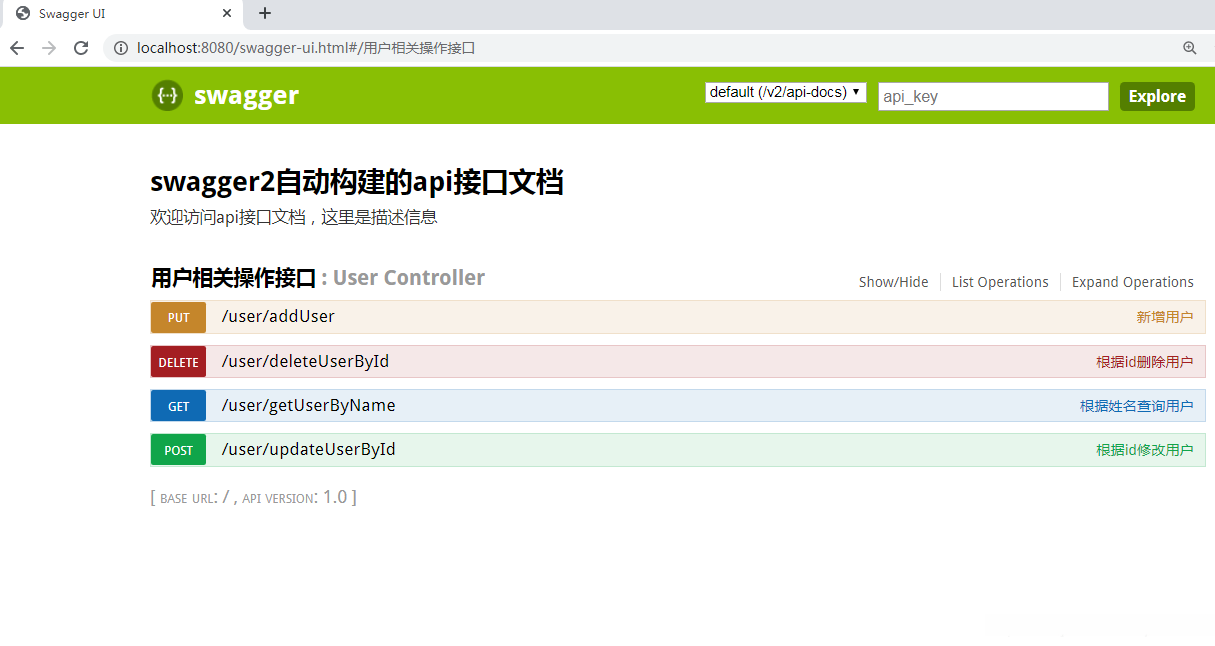Click the 根据id修改用户 description link
Image resolution: width=1215 pixels, height=646 pixels.
click(1144, 450)
